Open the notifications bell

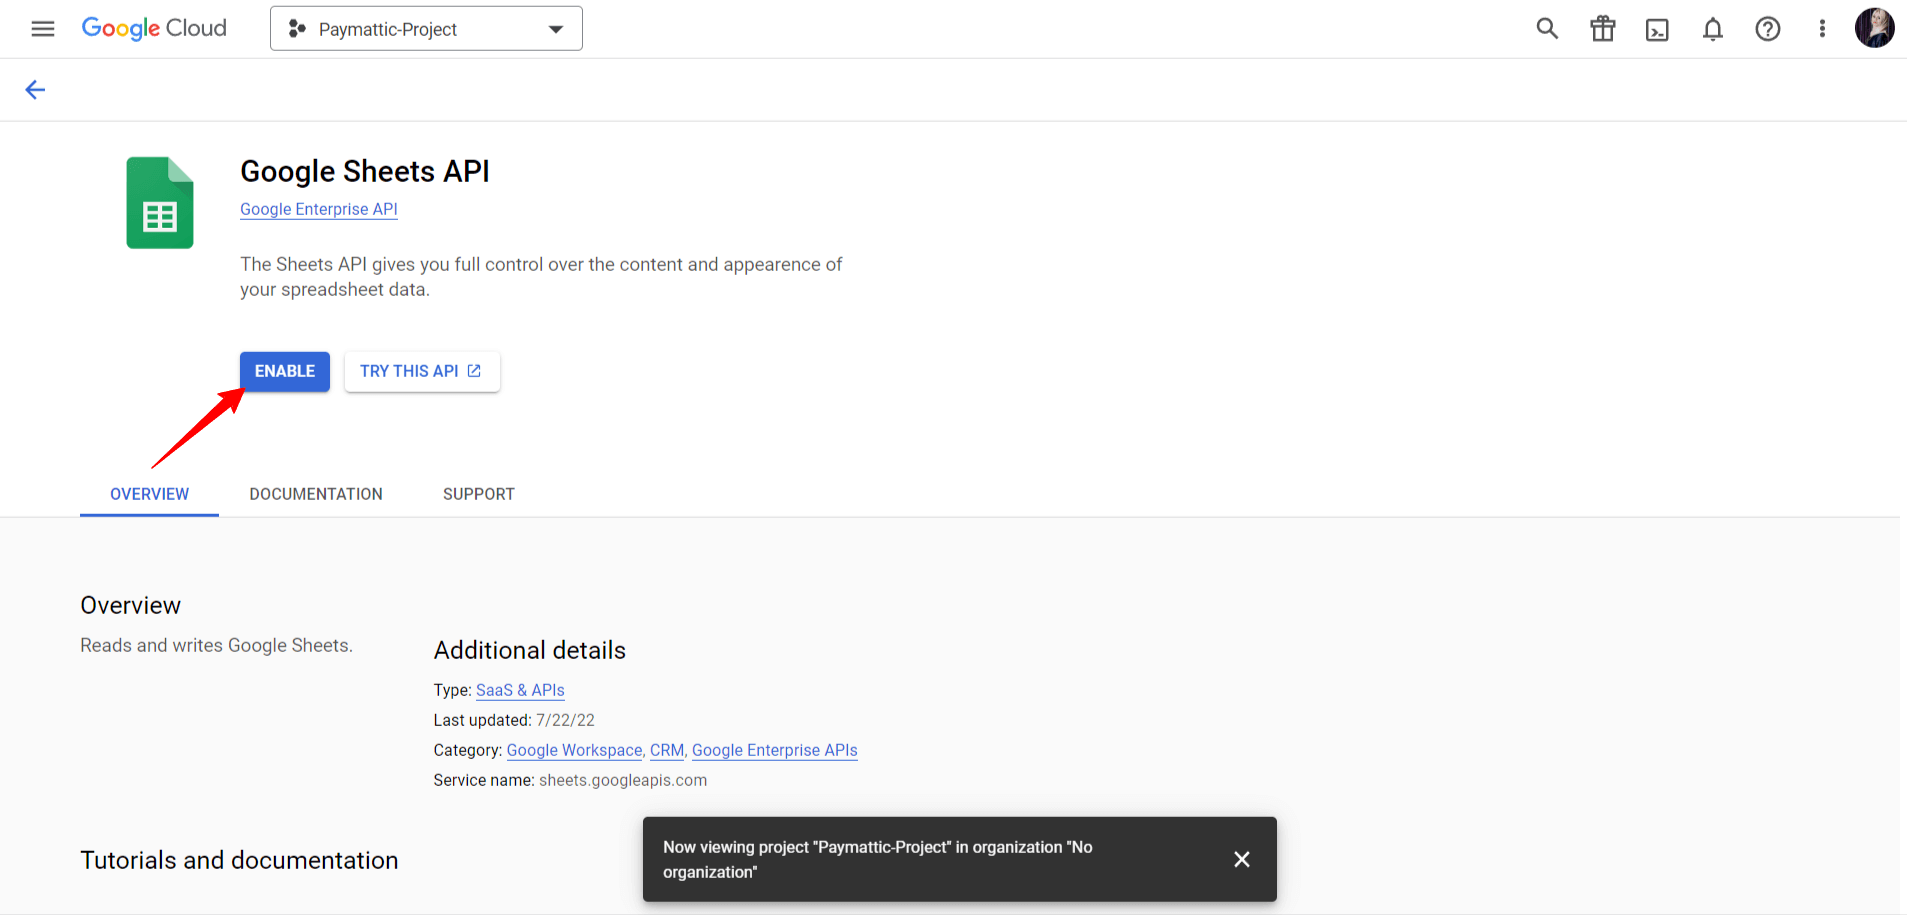pyautogui.click(x=1713, y=29)
